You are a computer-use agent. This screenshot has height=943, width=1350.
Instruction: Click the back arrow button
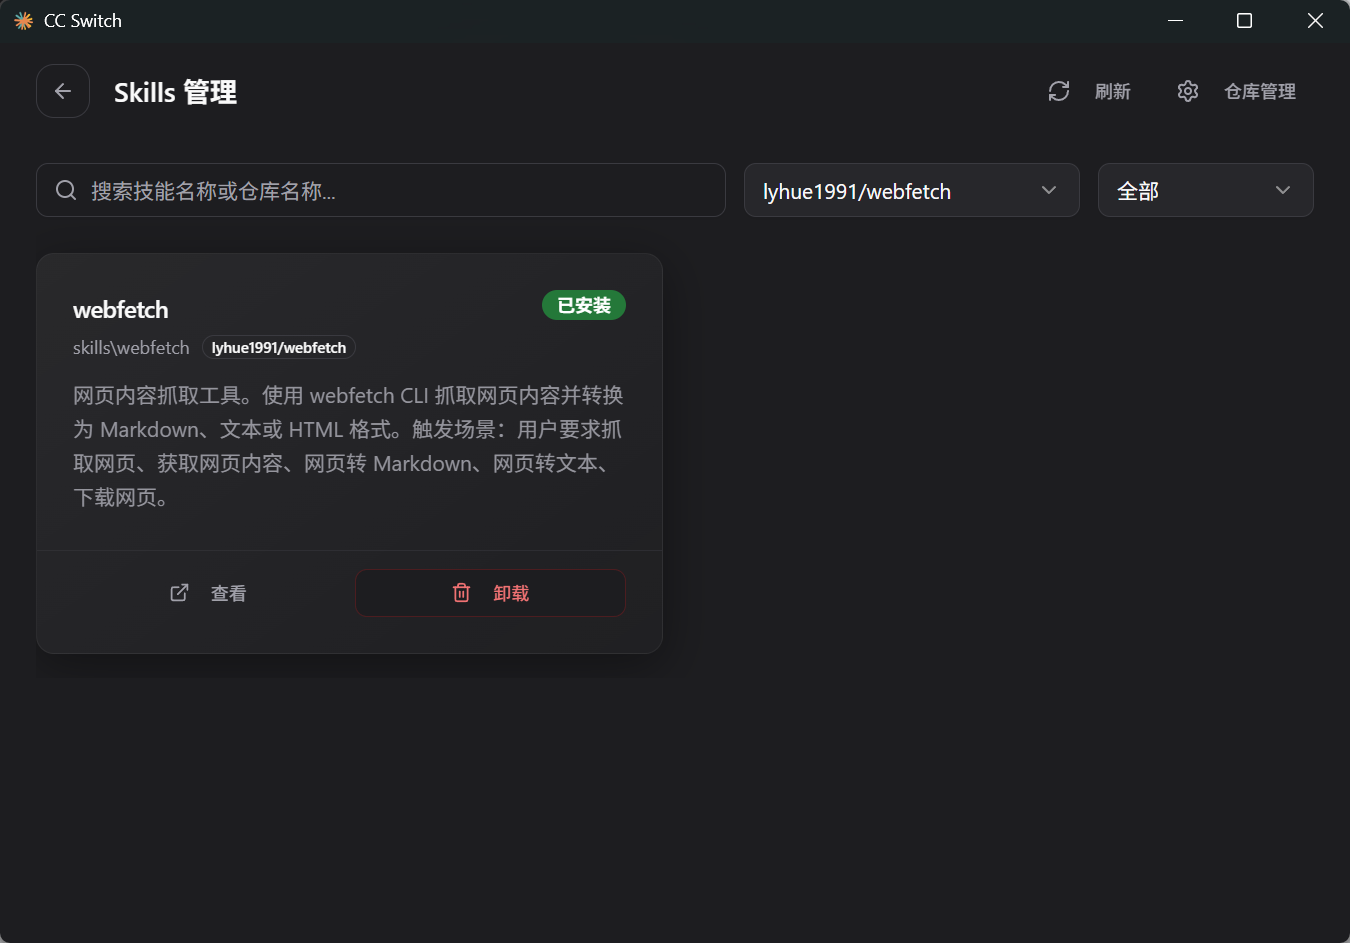tap(63, 91)
